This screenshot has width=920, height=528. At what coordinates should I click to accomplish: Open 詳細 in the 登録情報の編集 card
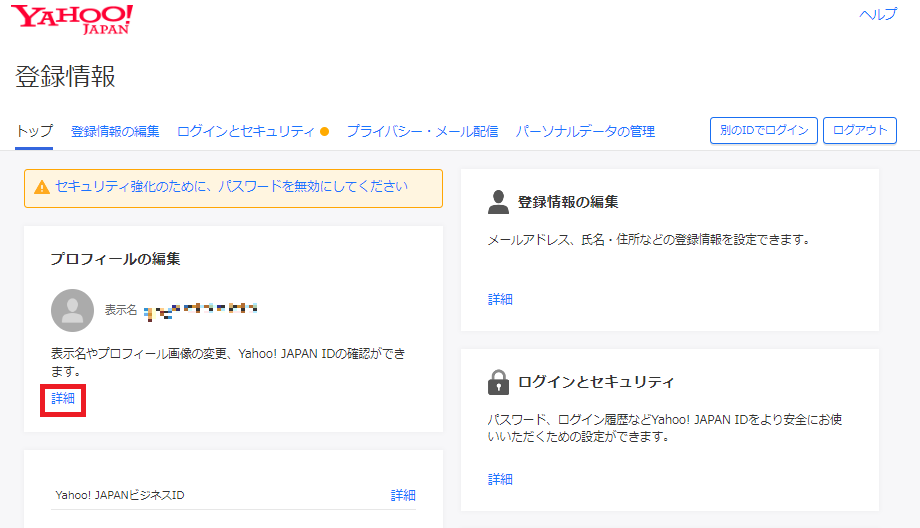500,299
